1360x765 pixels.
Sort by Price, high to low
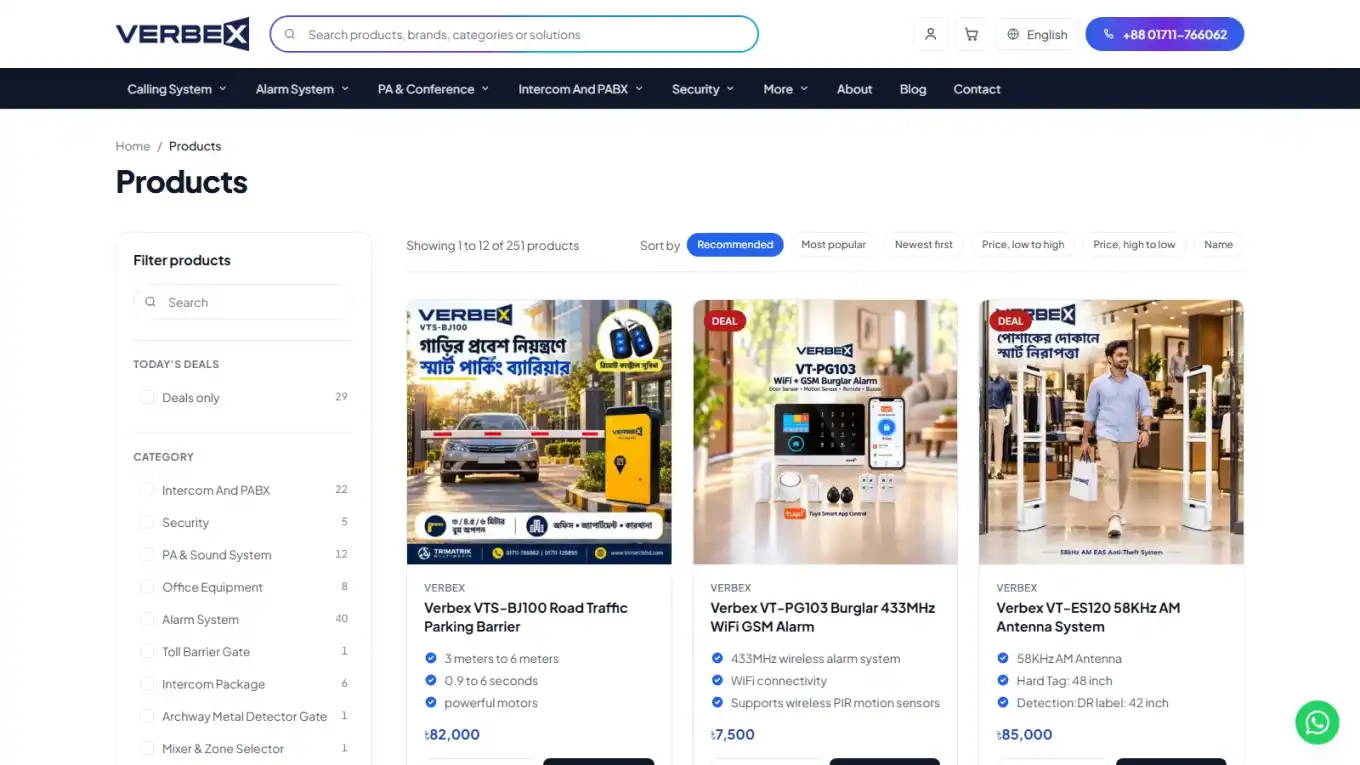point(1134,245)
